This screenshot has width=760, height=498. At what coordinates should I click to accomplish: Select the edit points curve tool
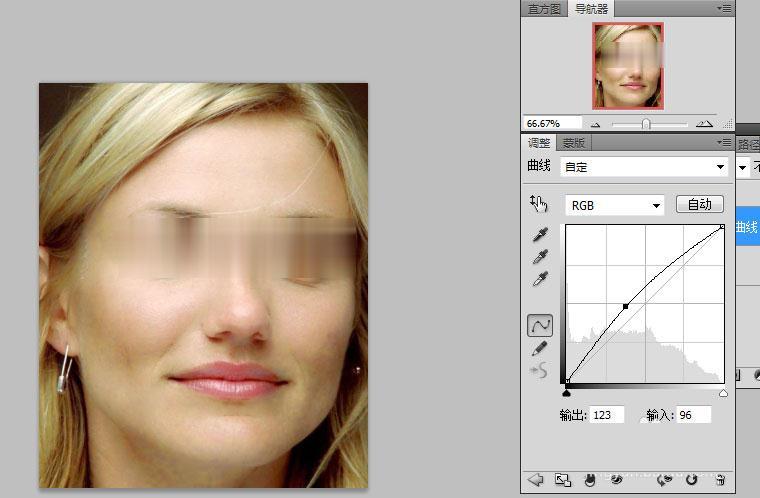click(540, 325)
